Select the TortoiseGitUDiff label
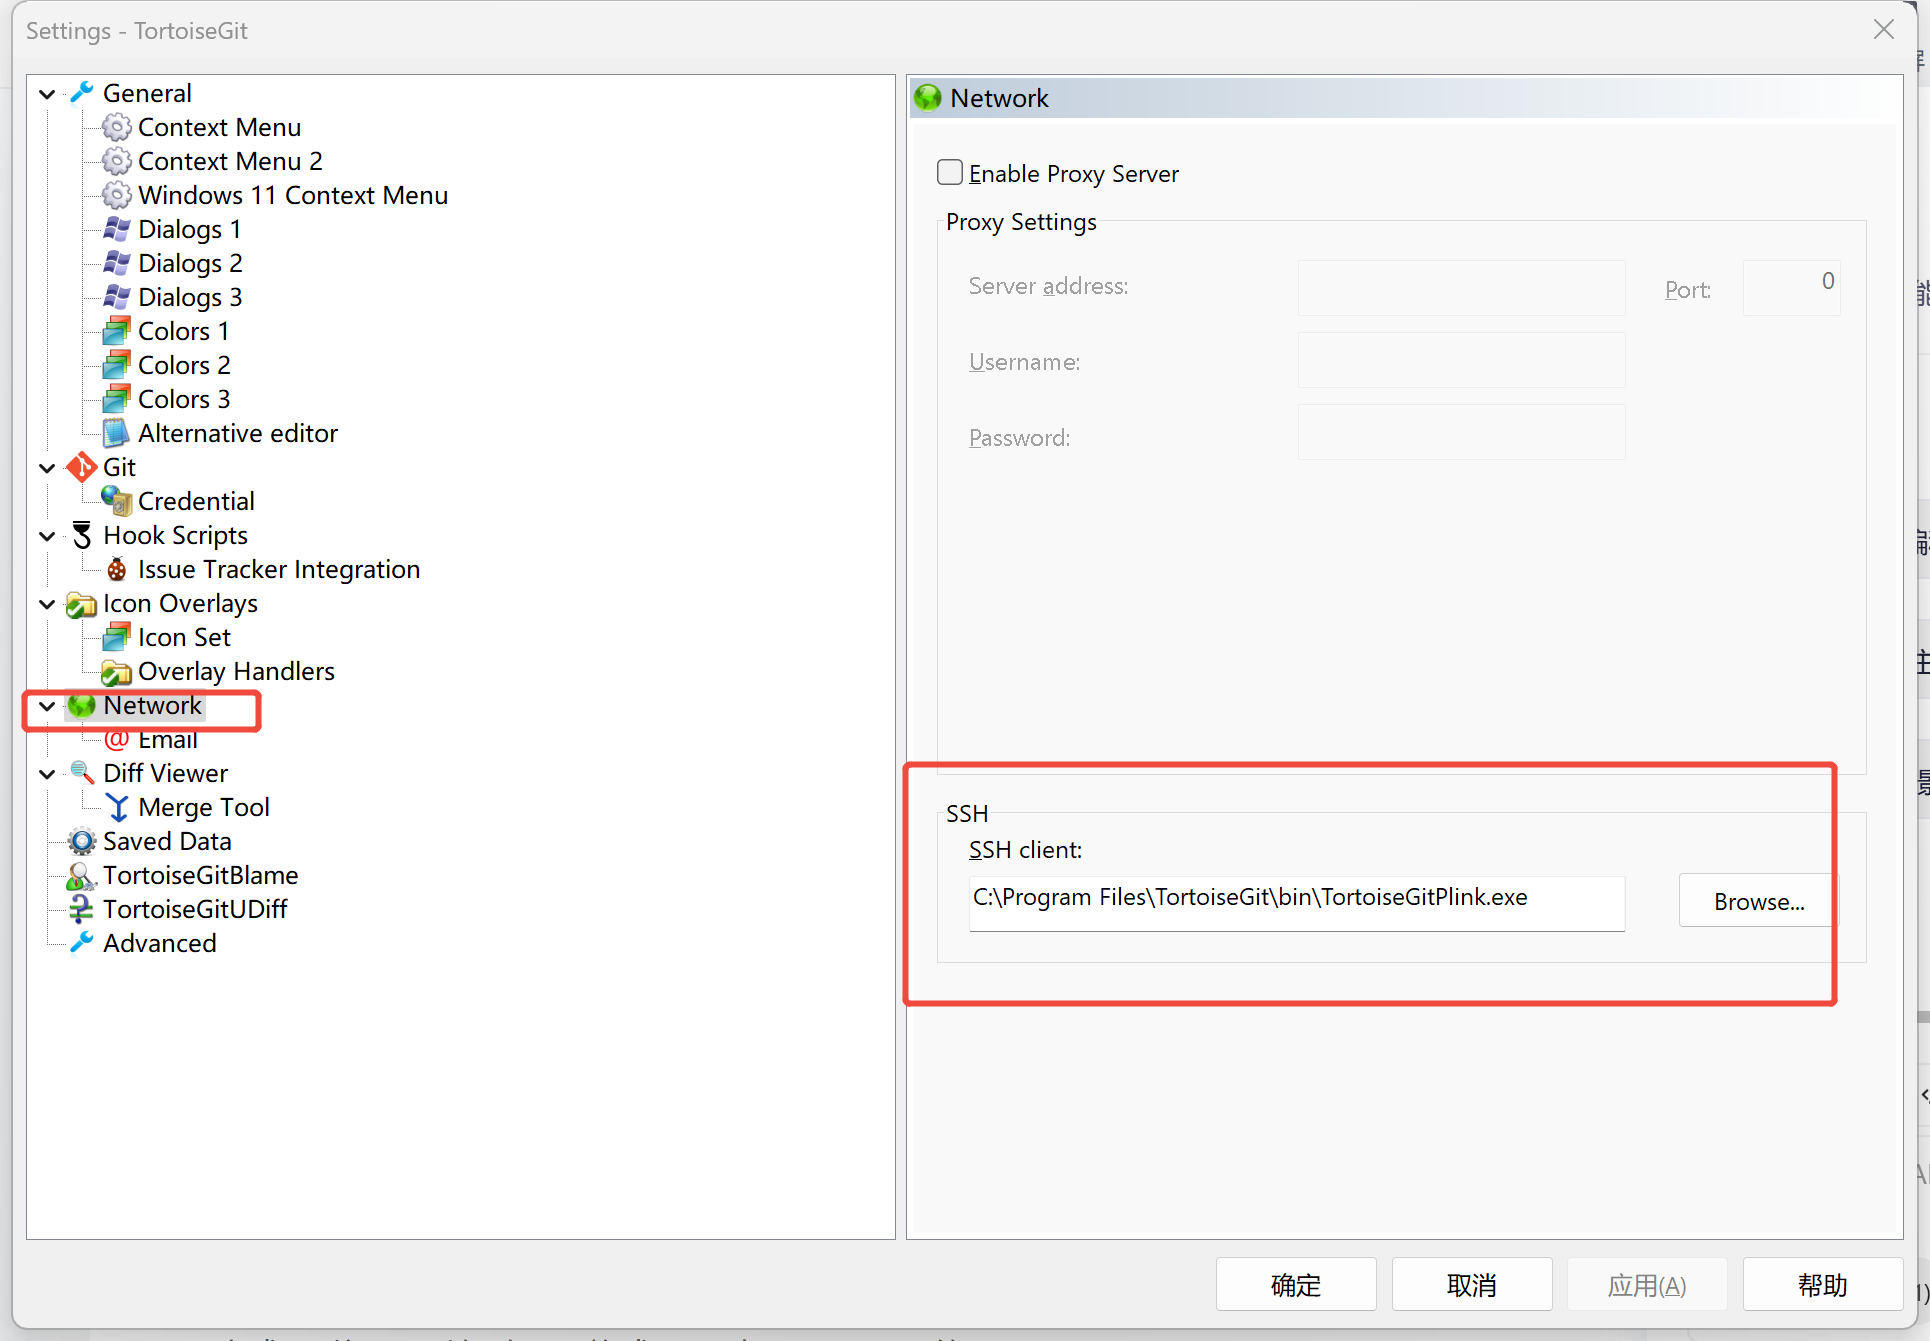 coord(195,909)
